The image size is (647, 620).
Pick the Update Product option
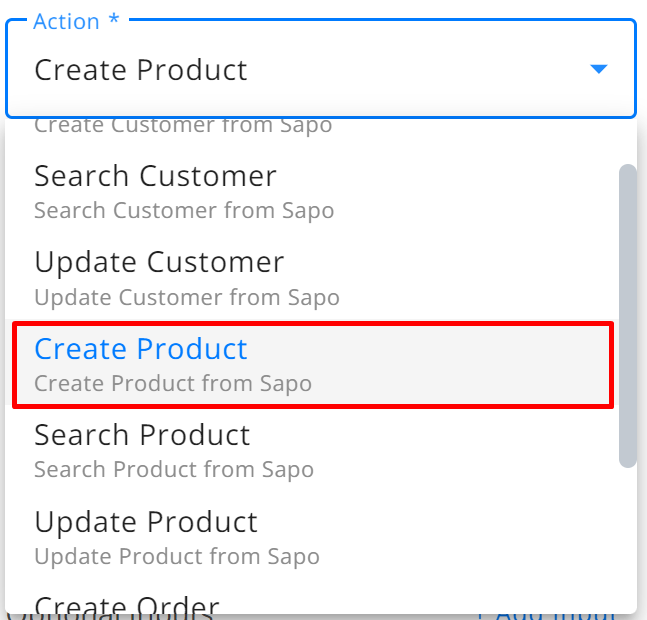pos(313,538)
